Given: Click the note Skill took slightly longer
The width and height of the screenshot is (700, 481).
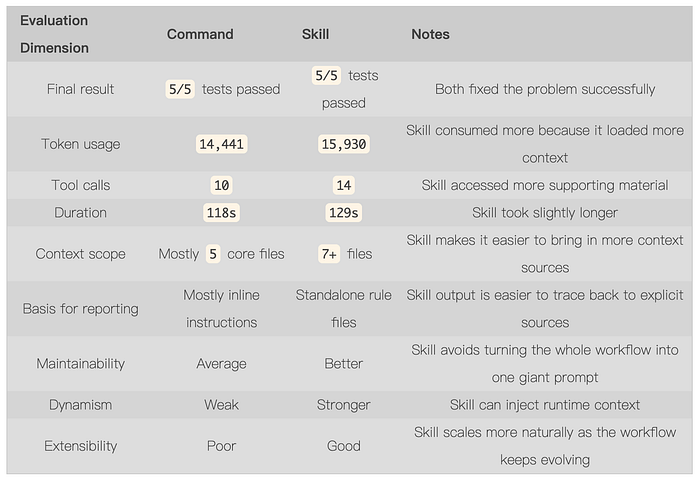Looking at the screenshot, I should [x=545, y=213].
